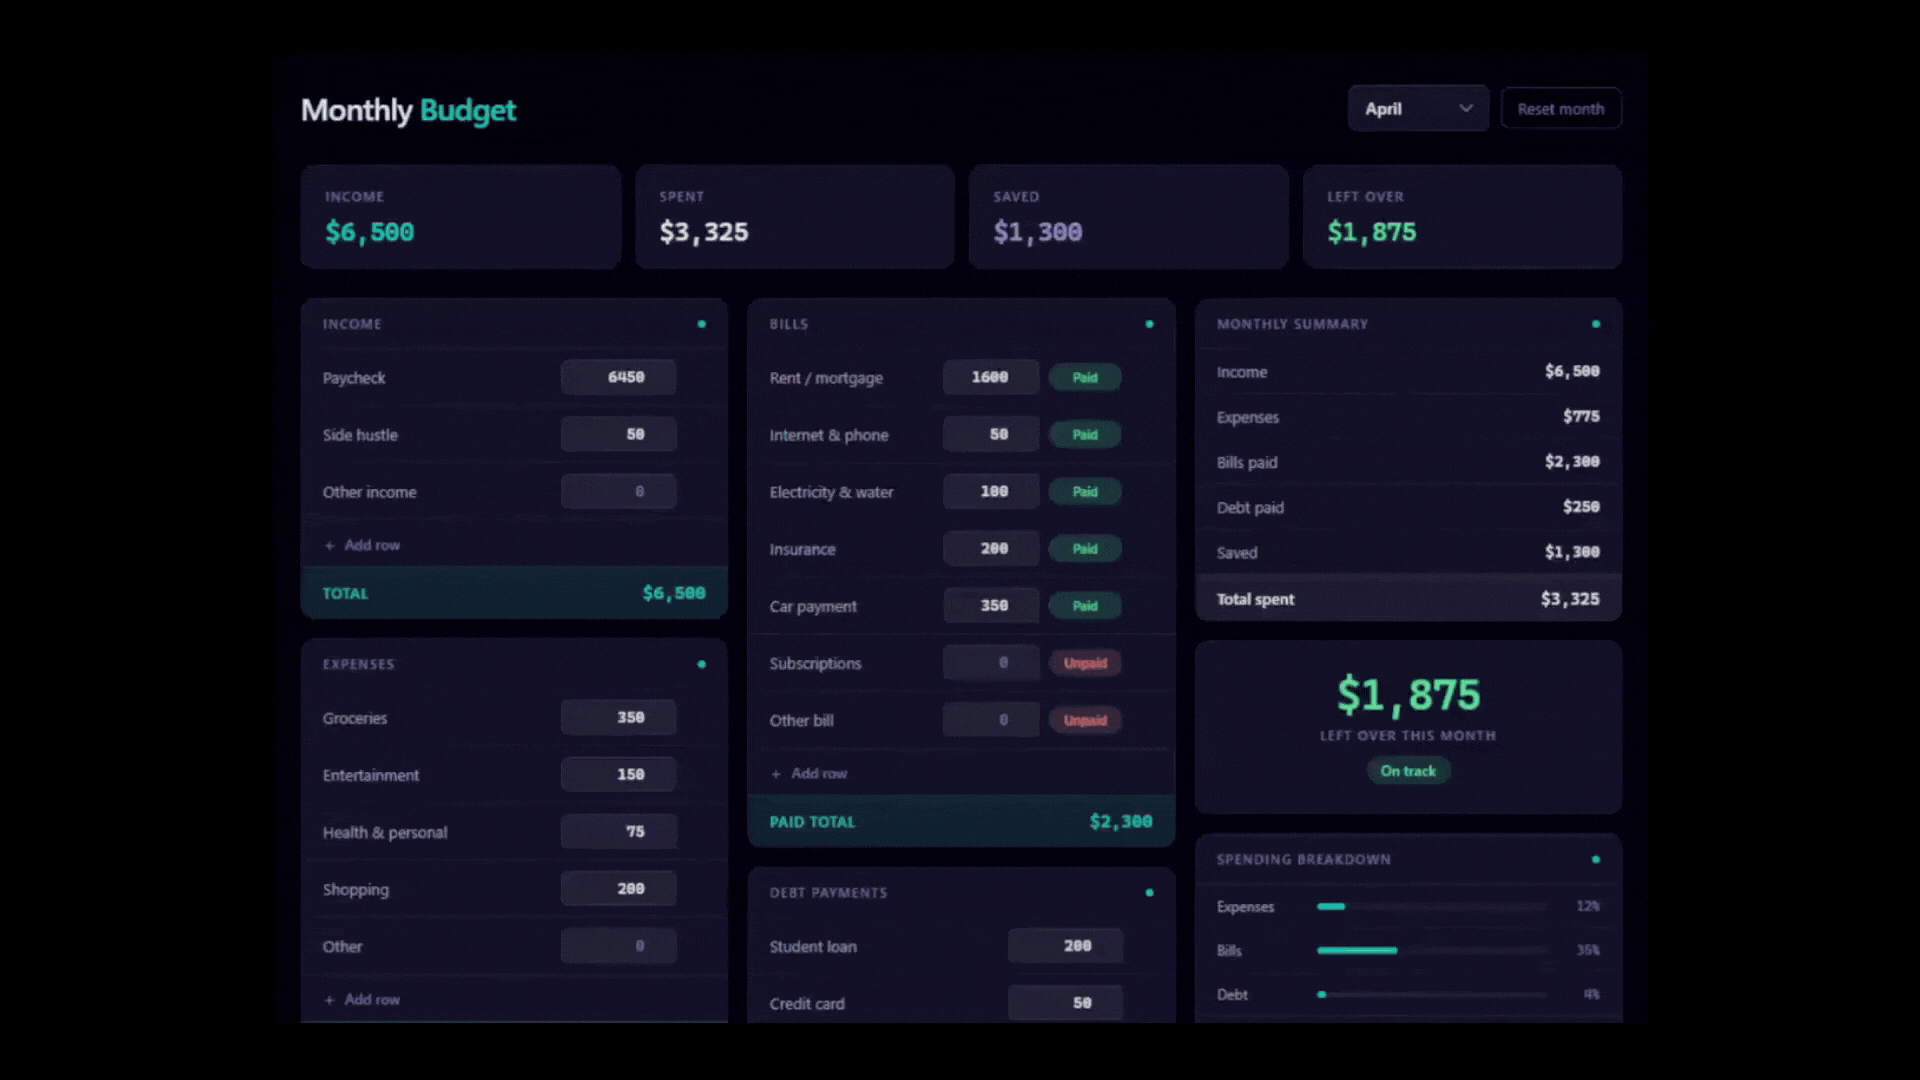Mark Subscriptions bill as paid
1920x1080 pixels.
tap(1084, 662)
